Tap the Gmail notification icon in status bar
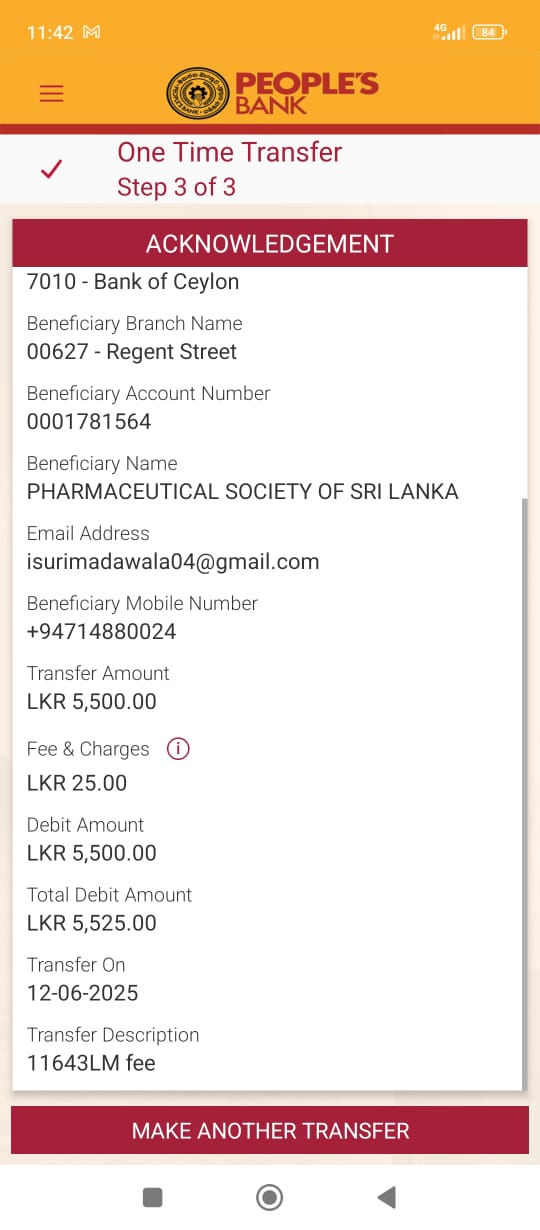540x1230 pixels. (x=91, y=32)
